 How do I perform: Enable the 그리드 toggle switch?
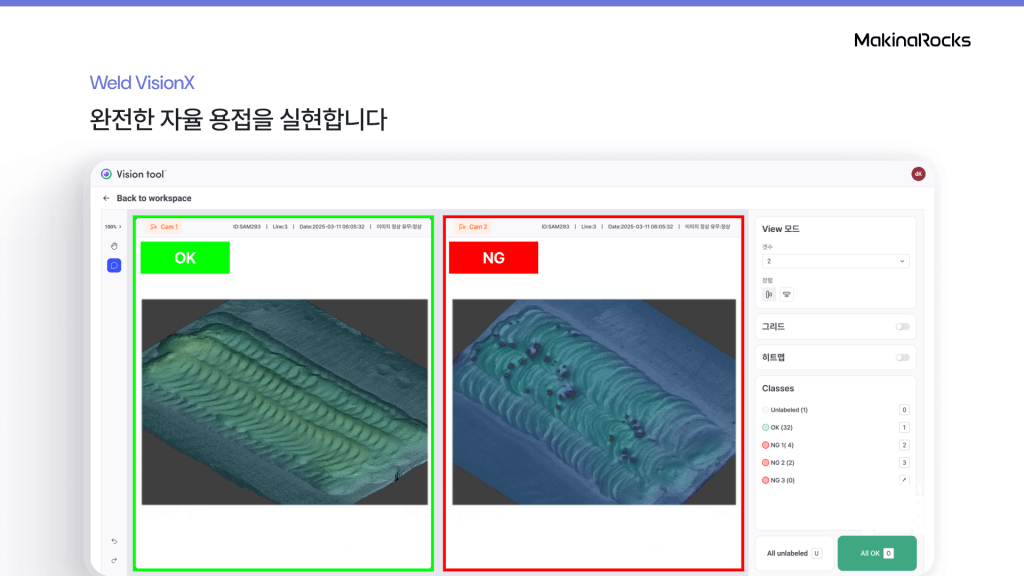pyautogui.click(x=903, y=326)
